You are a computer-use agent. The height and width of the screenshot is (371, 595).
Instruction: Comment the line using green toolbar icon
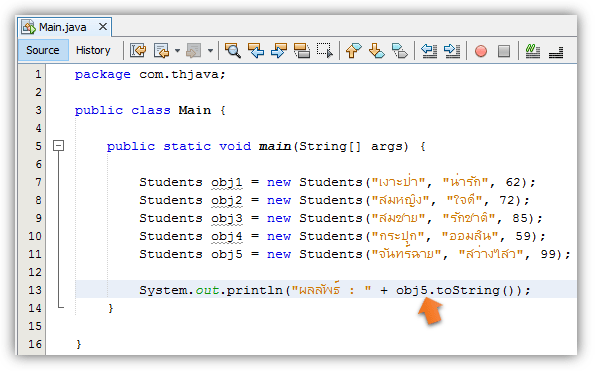(x=532, y=50)
